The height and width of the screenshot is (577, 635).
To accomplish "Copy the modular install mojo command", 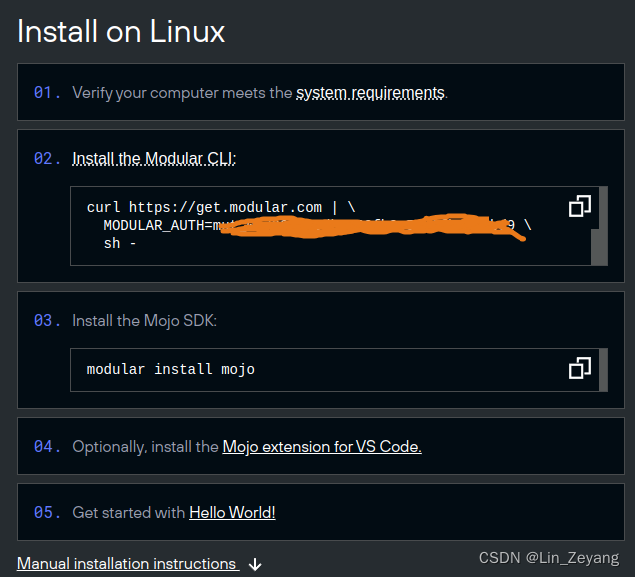I will (580, 368).
